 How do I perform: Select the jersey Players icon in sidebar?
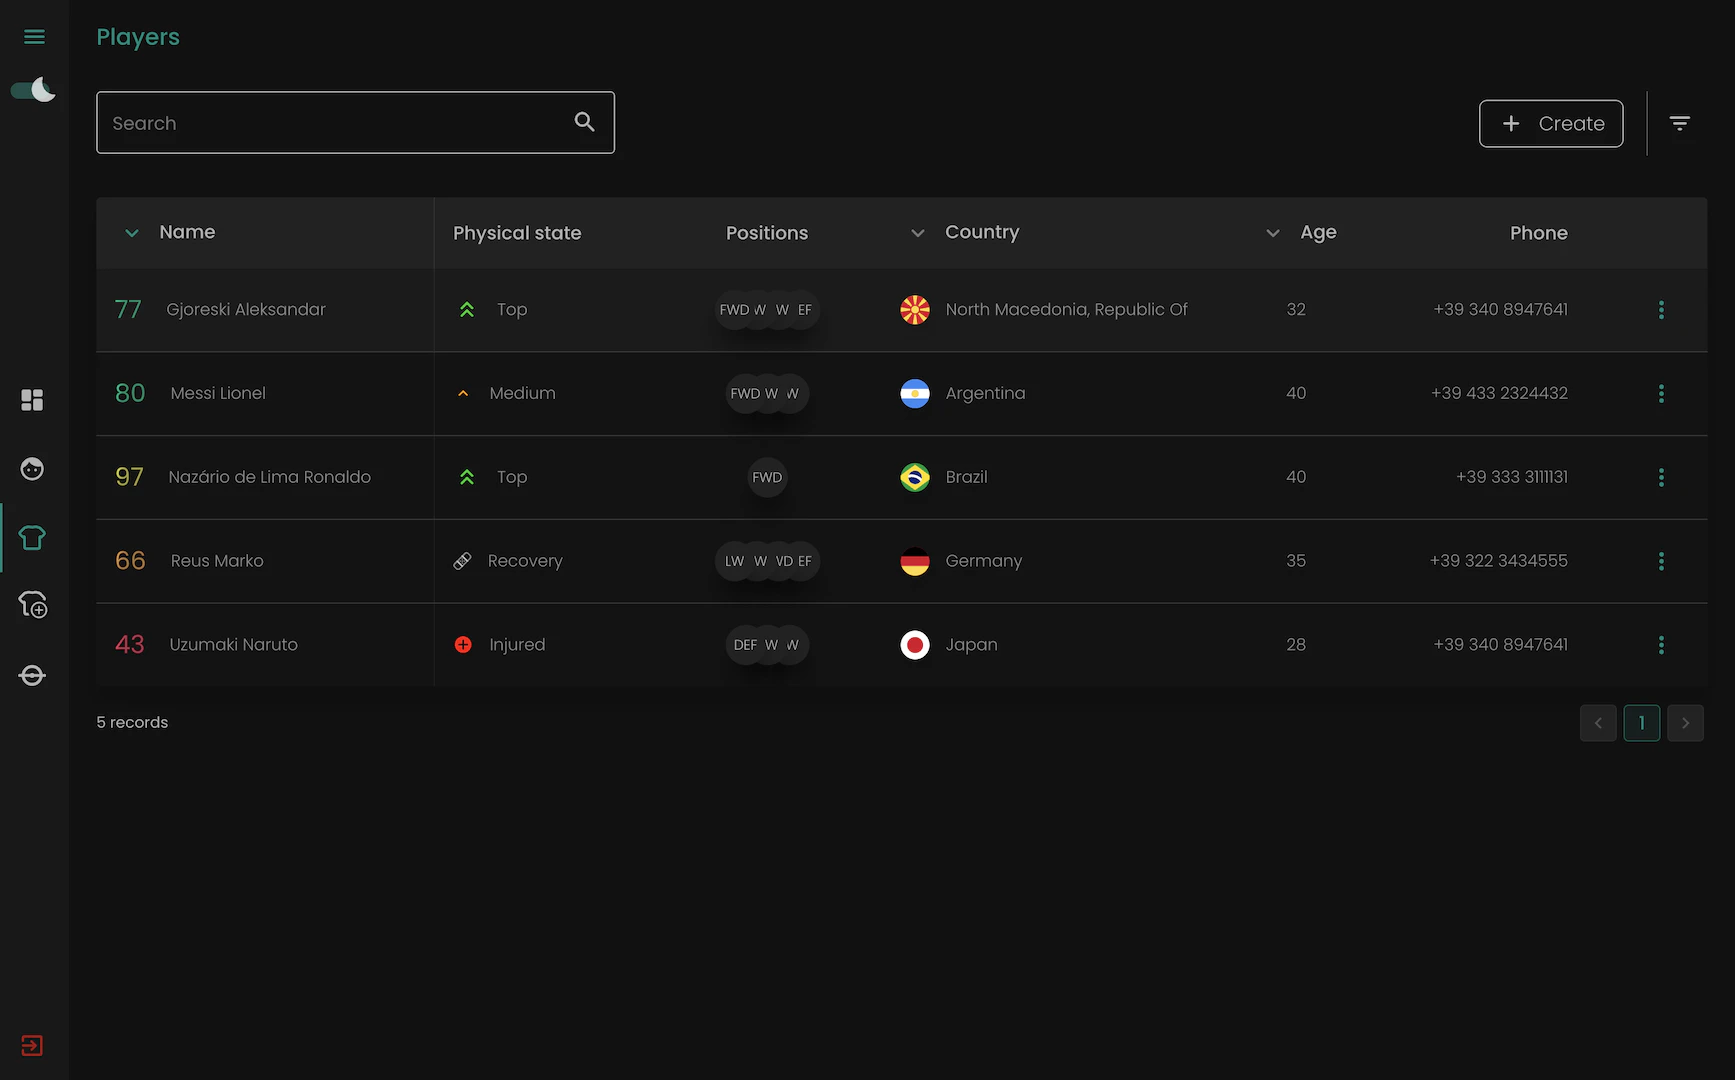pyautogui.click(x=32, y=538)
